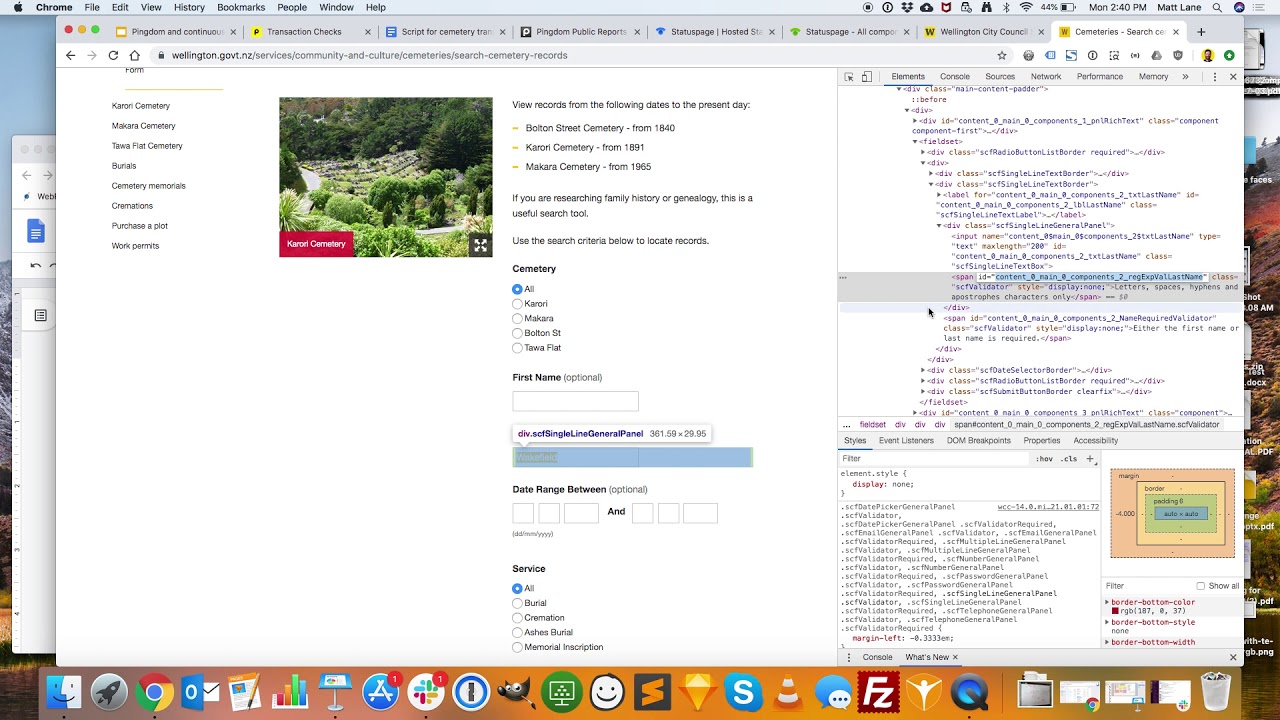The image size is (1280, 720).
Task: Expand the Karori Cemetery photo fullscreen icon
Action: [x=480, y=245]
